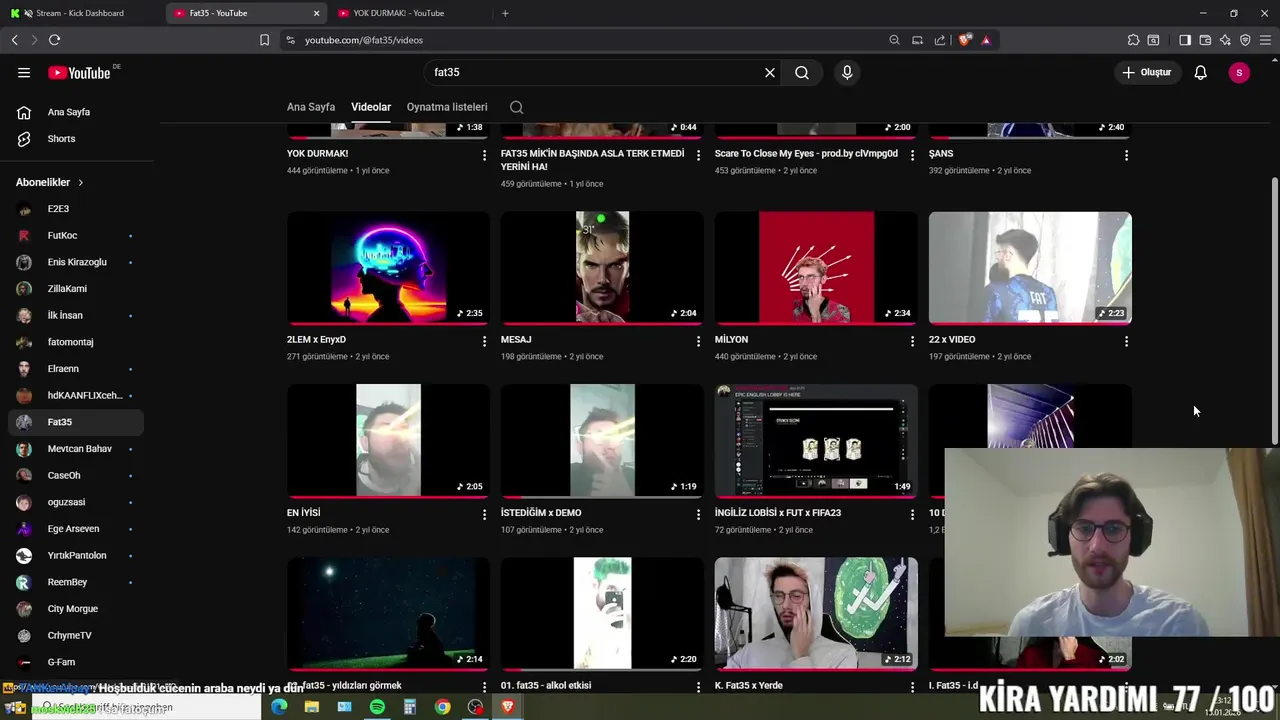Image resolution: width=1280 pixels, height=720 pixels.
Task: Run the search with magnifier button
Action: click(x=802, y=72)
